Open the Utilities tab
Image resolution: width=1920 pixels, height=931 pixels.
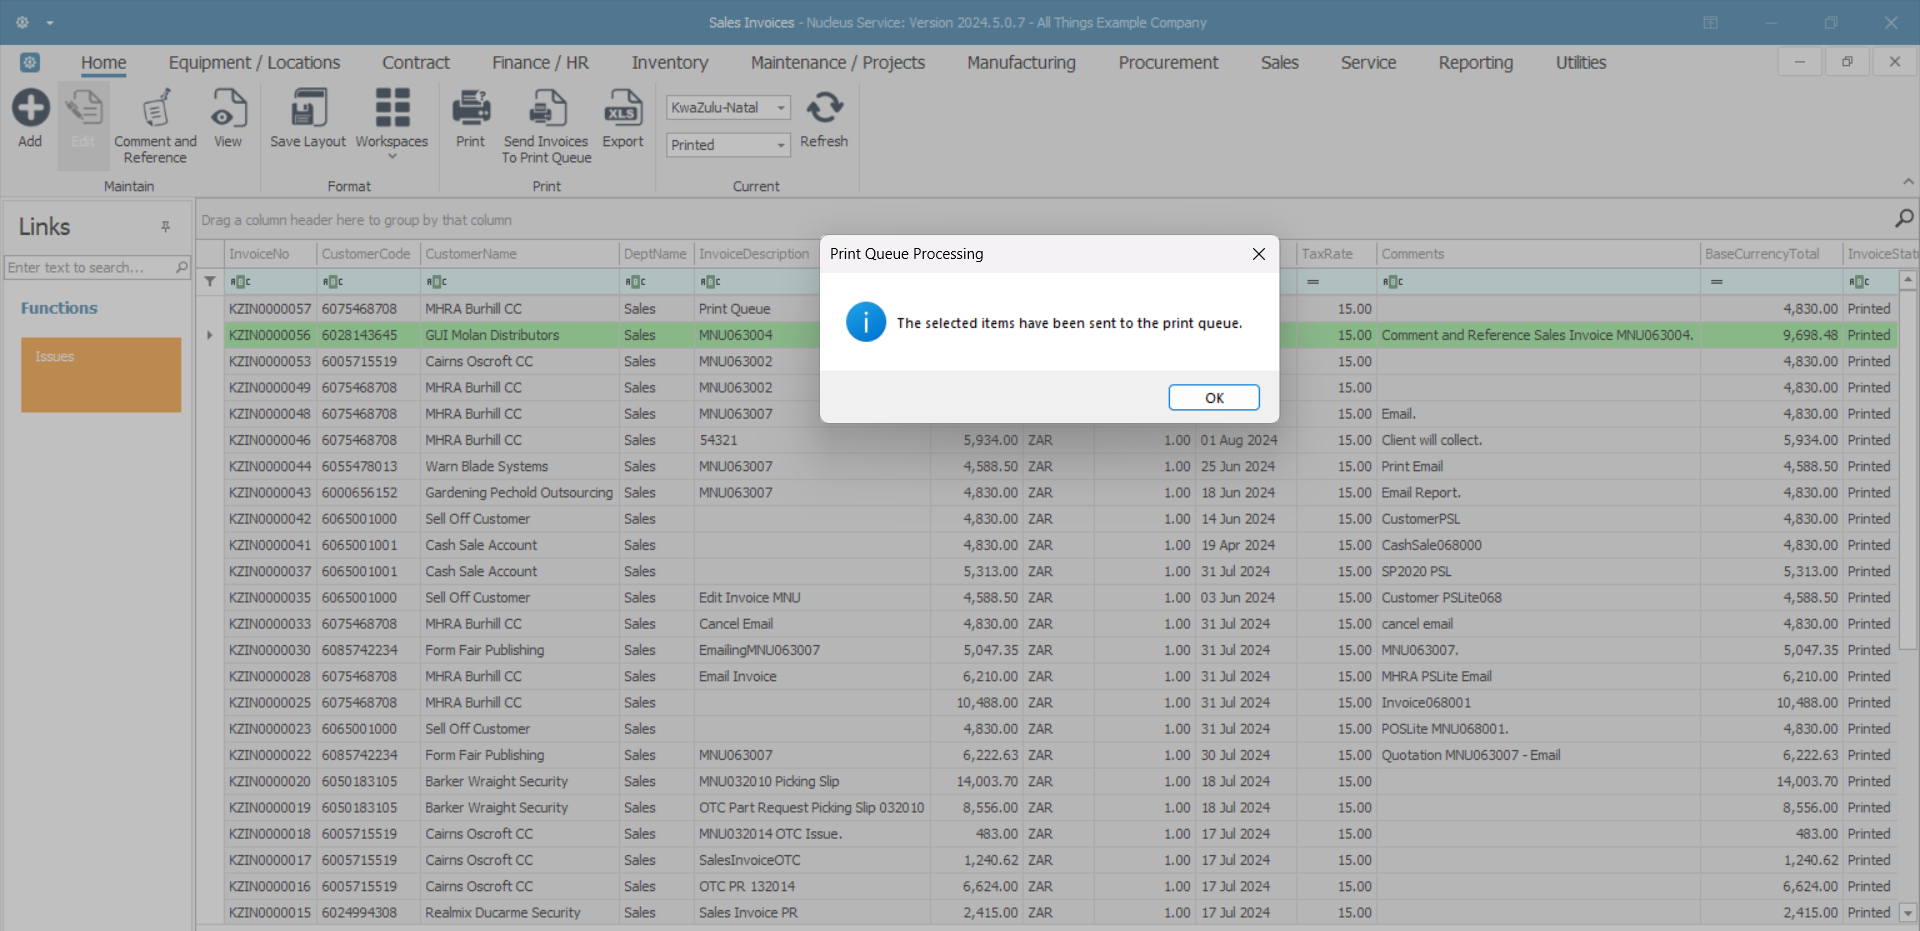click(1581, 62)
